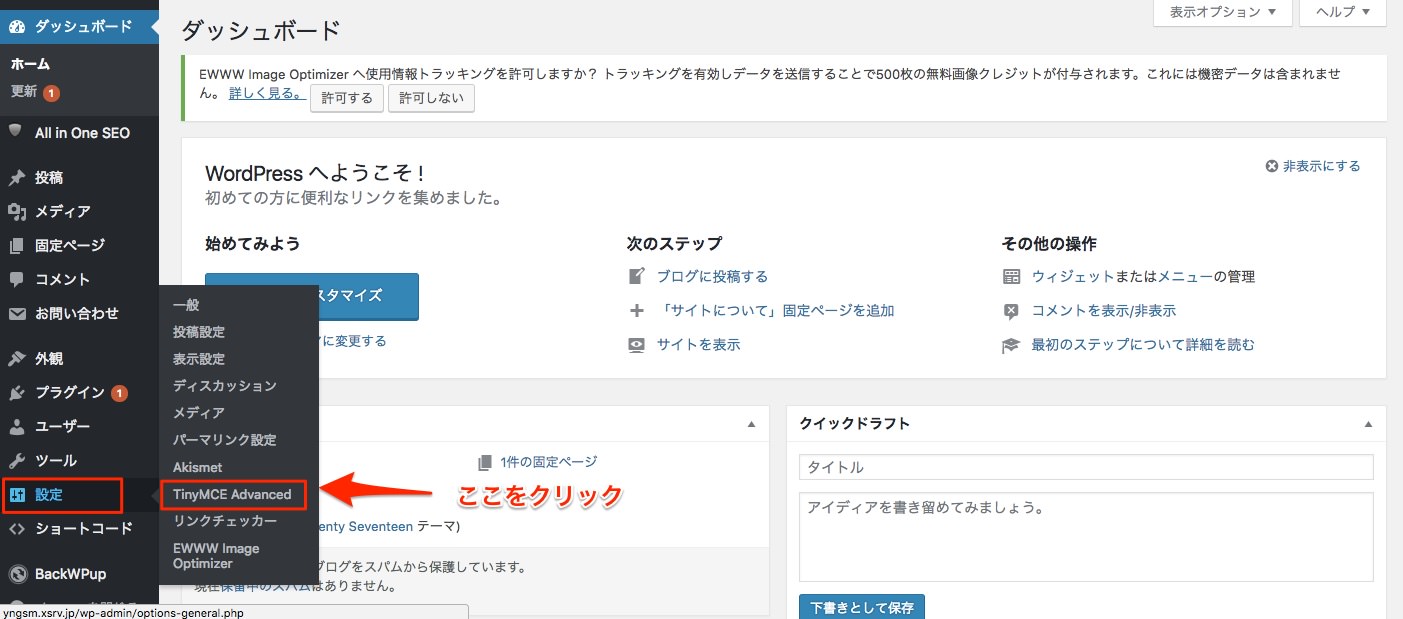The height and width of the screenshot is (619, 1403).
Task: Click the paintbrush icon next to 外観
Action: 16,359
